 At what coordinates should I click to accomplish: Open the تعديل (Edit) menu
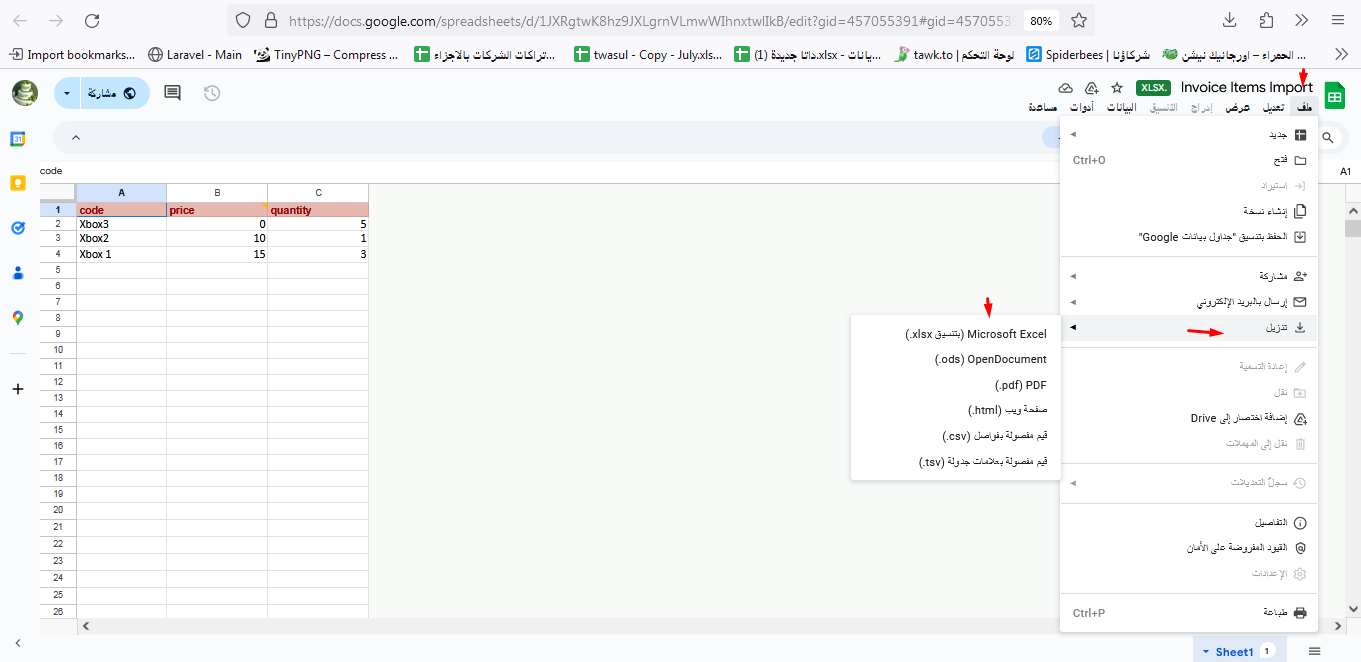click(1273, 107)
